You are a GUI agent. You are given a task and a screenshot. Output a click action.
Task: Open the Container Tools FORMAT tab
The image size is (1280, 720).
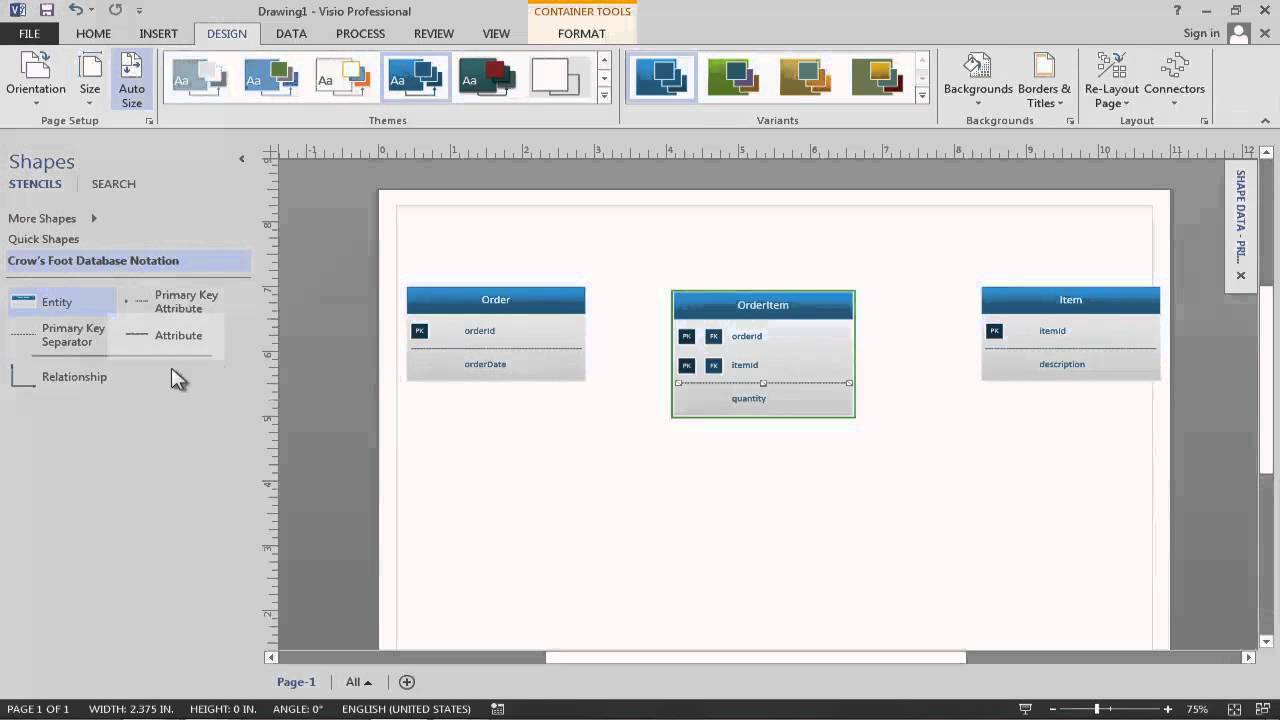coord(581,33)
